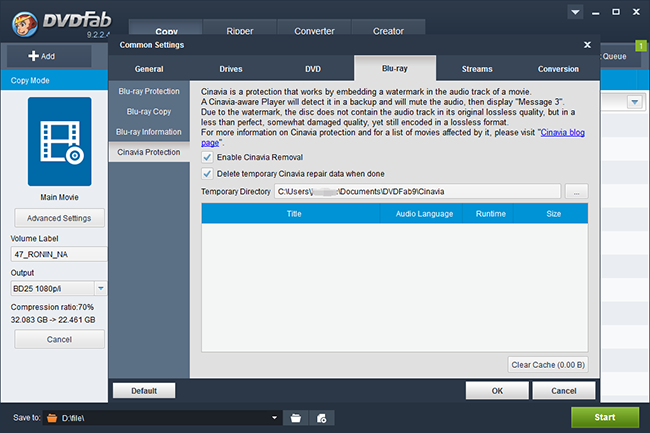Click the DVDFab monkey logo icon
This screenshot has height=433, width=650.
tap(24, 24)
